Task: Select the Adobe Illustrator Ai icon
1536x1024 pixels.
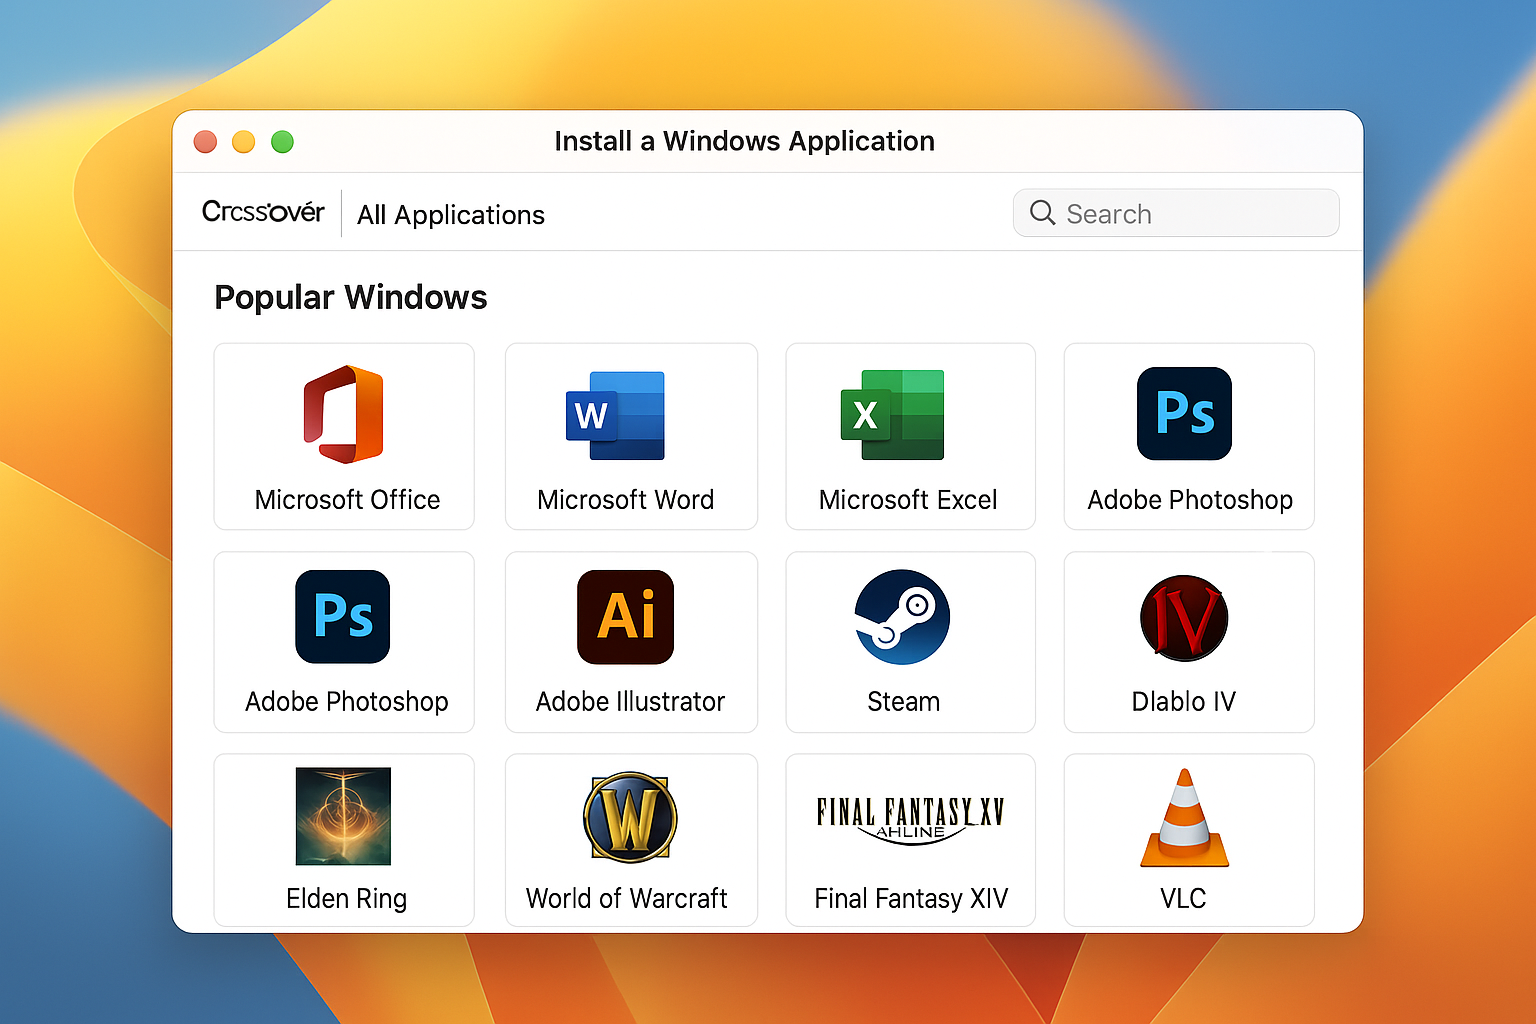Action: click(626, 616)
